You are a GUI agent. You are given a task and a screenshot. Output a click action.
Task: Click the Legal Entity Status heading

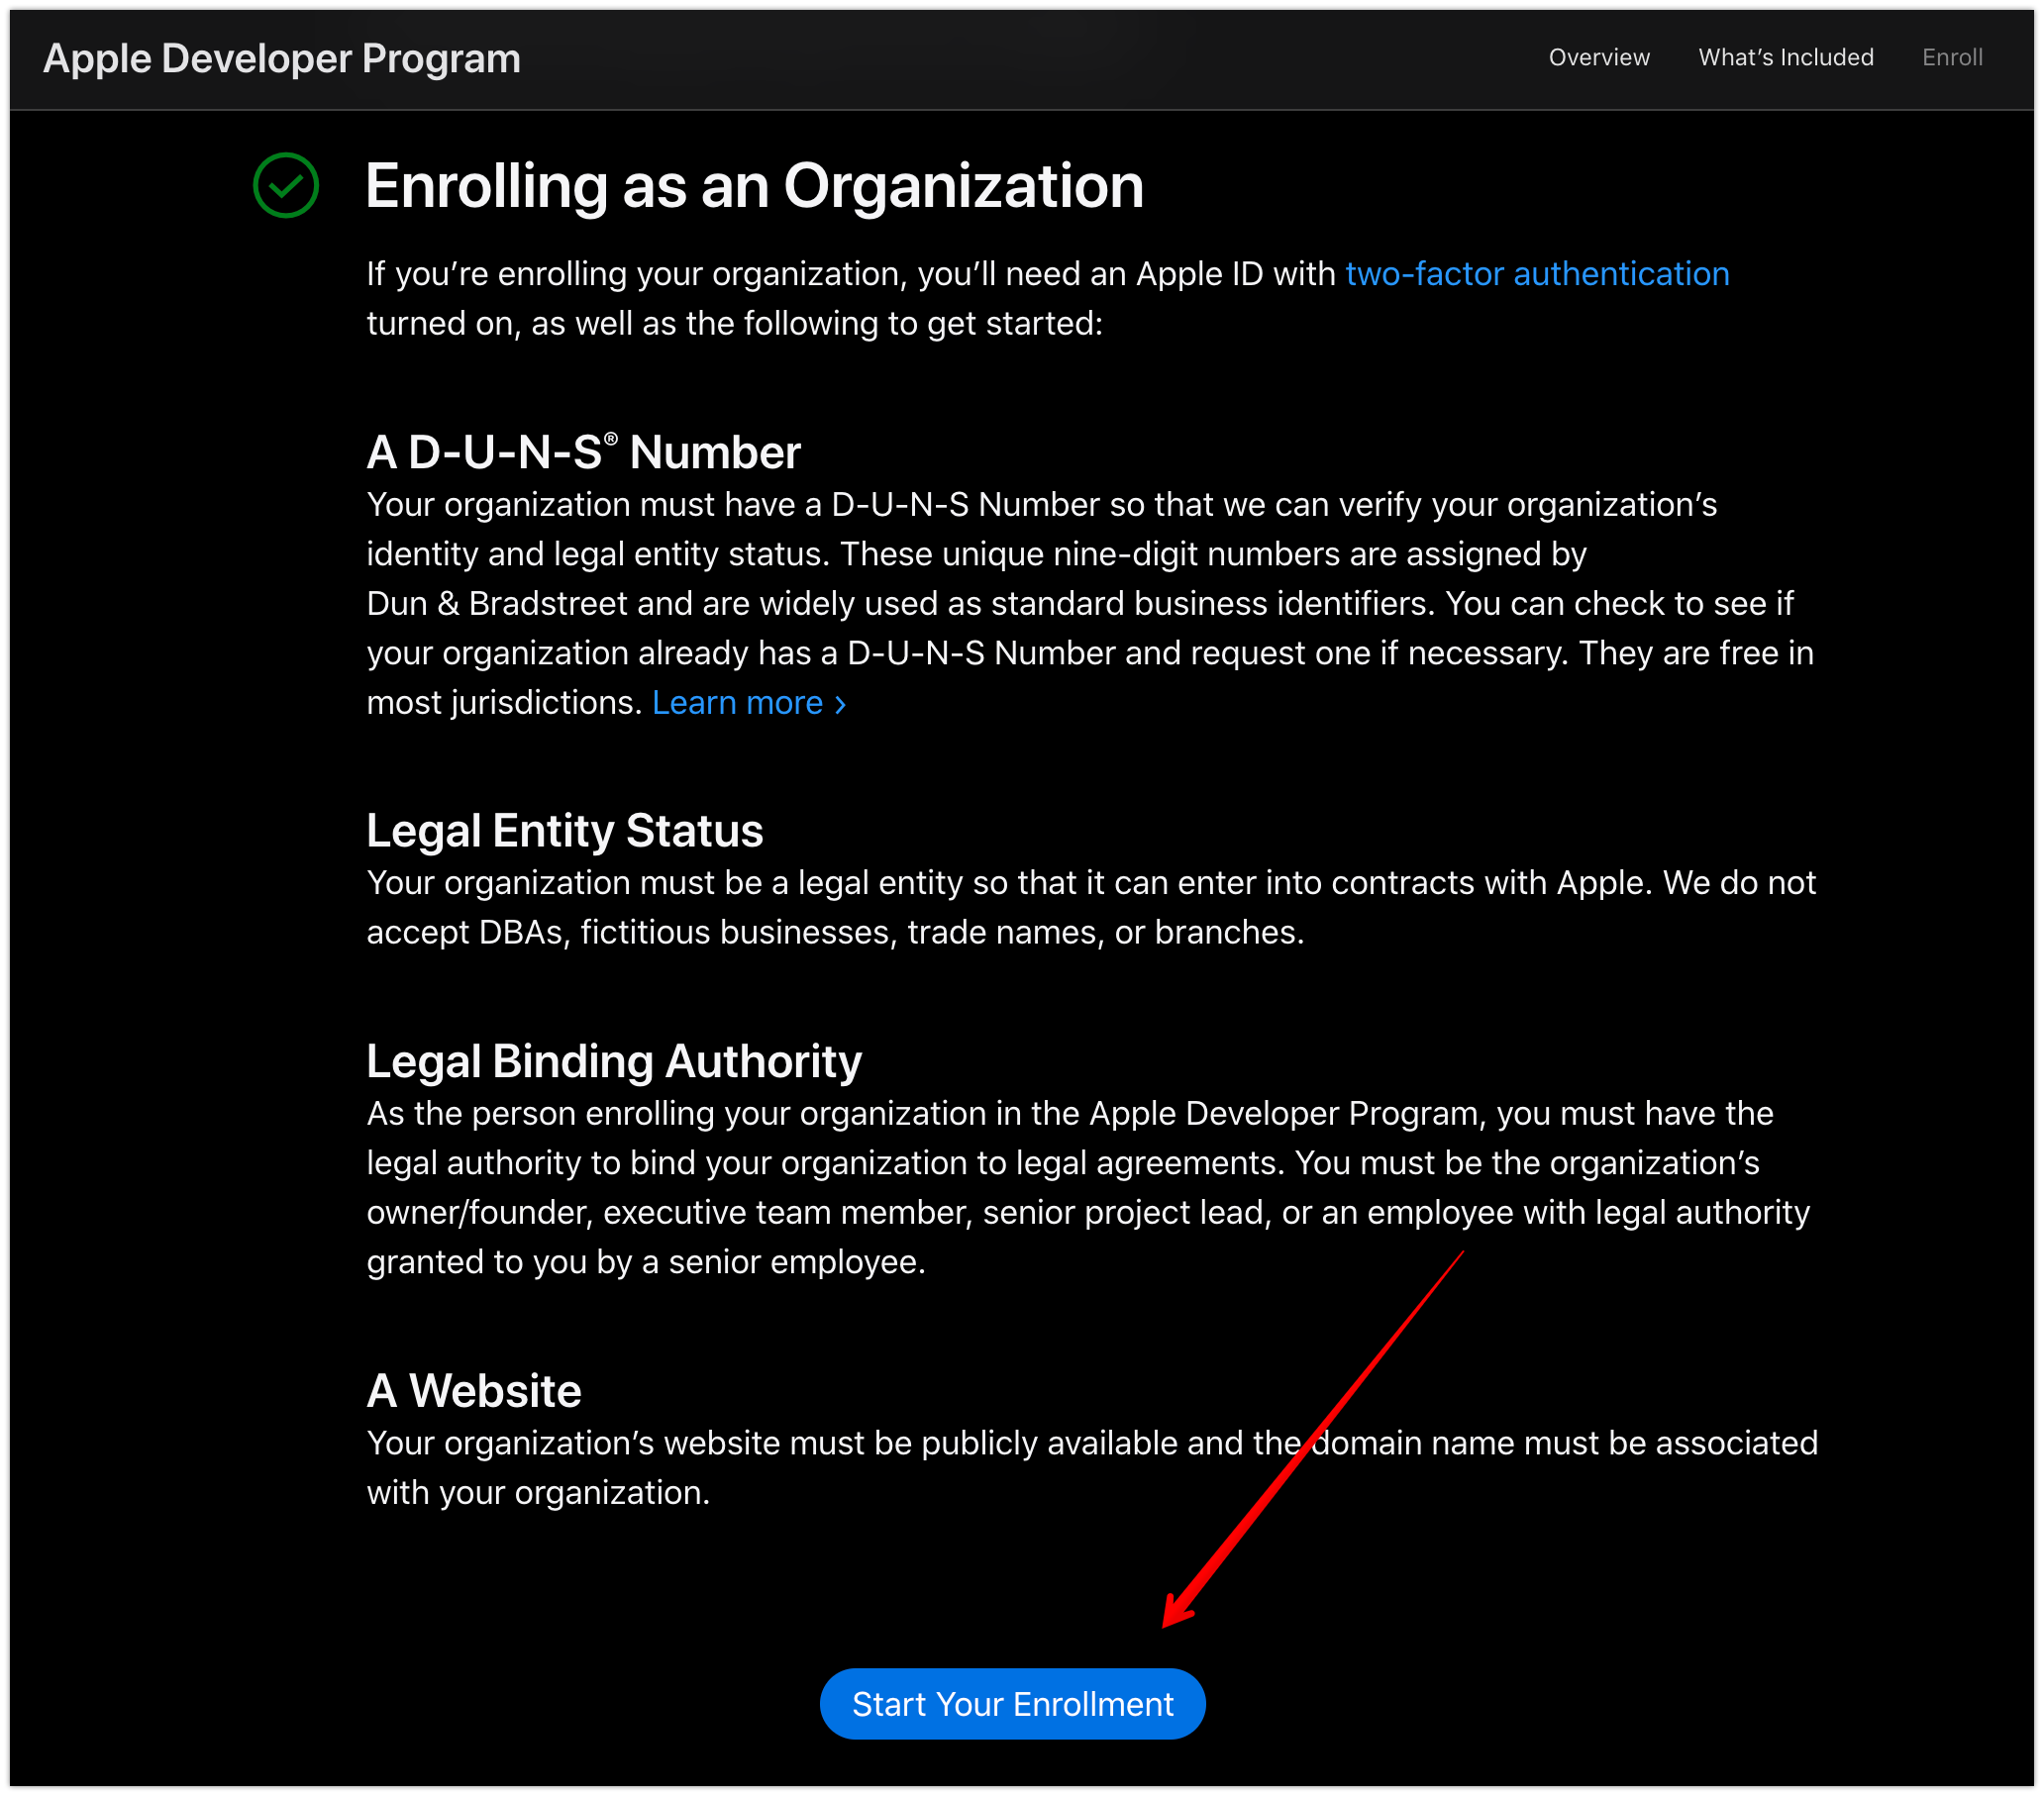tap(565, 831)
